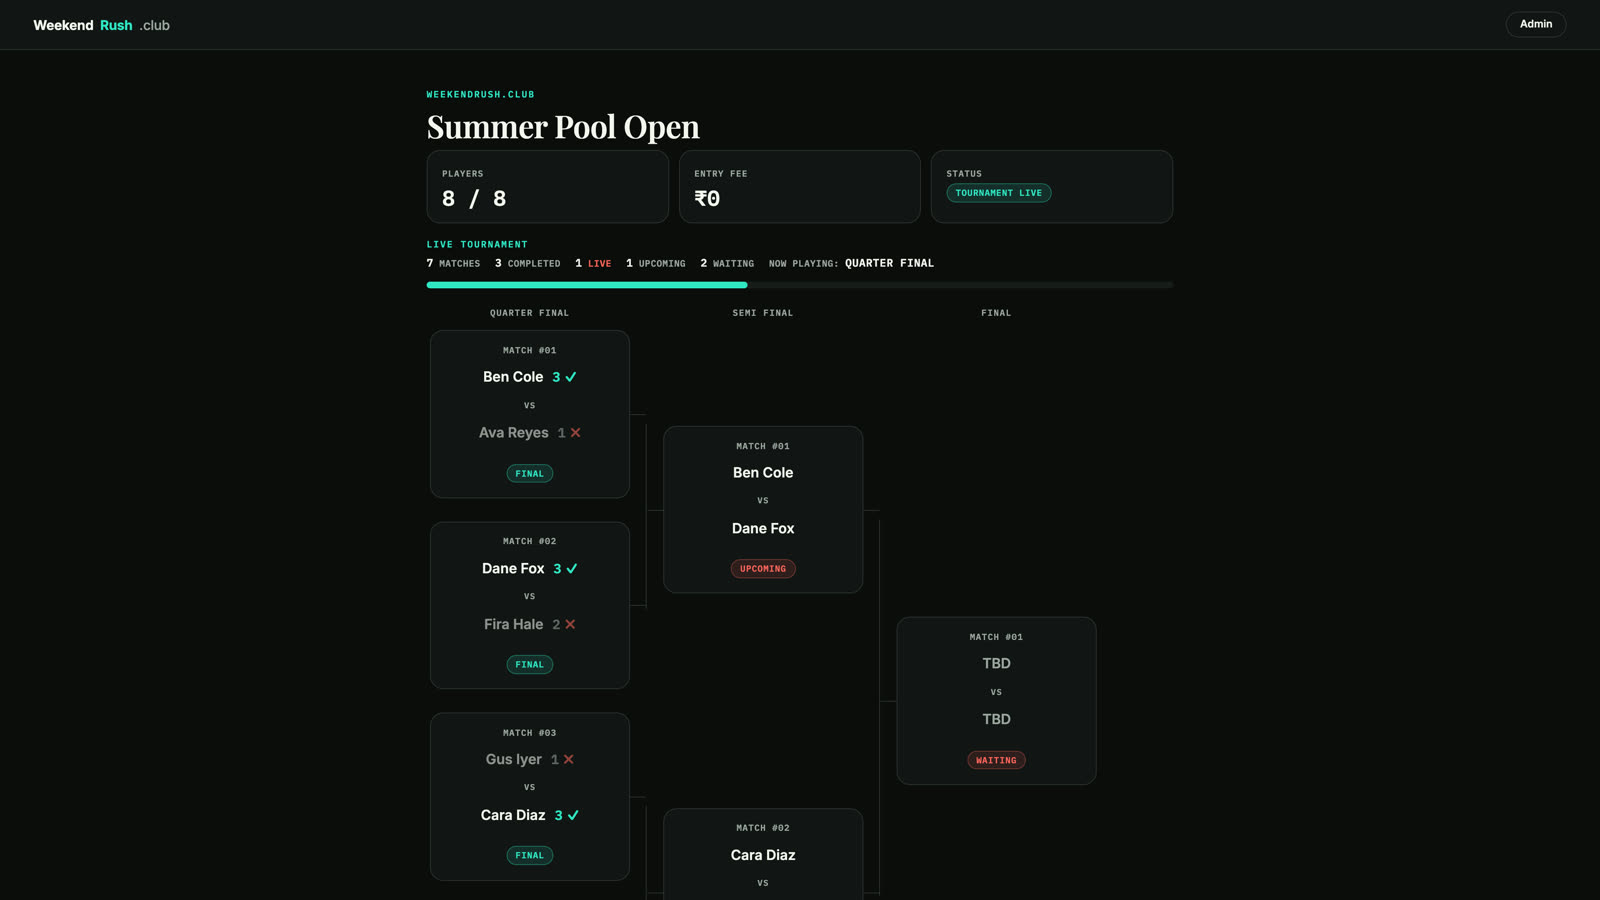Click the TOURNAMENT LIVE status badge

[x=998, y=193]
